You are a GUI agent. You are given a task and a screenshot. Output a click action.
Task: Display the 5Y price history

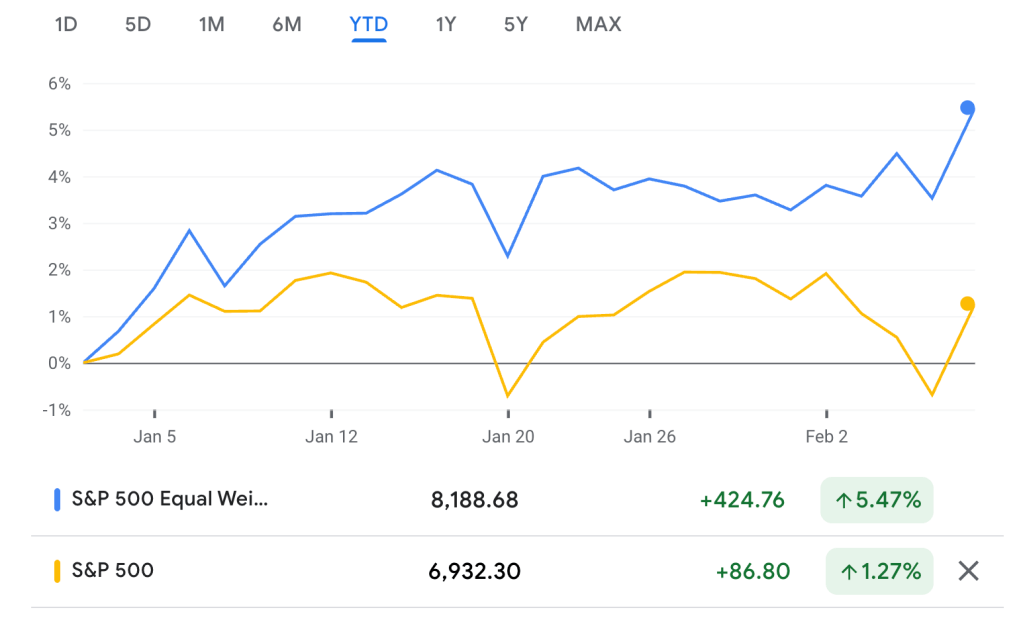click(515, 24)
